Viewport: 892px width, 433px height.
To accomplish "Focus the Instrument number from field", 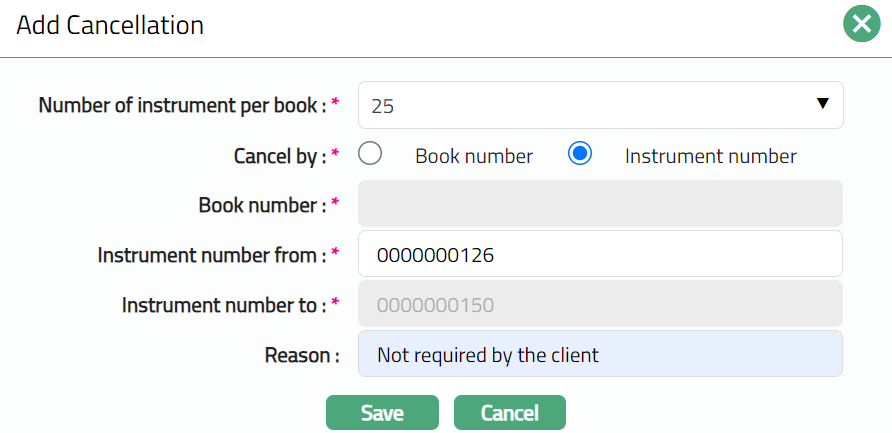I will coord(600,255).
